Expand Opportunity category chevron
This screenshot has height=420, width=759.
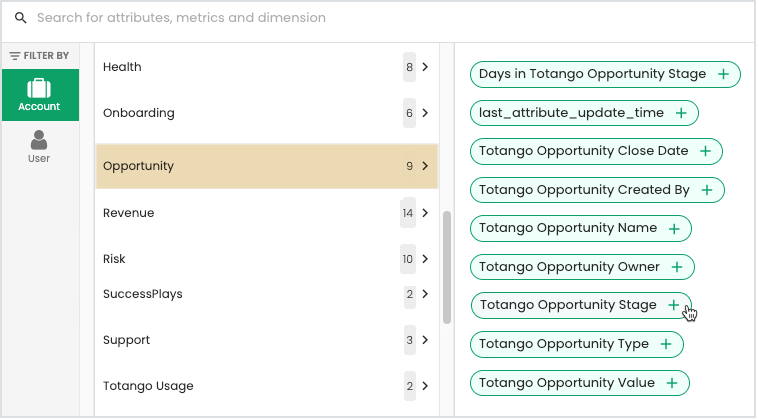(425, 166)
